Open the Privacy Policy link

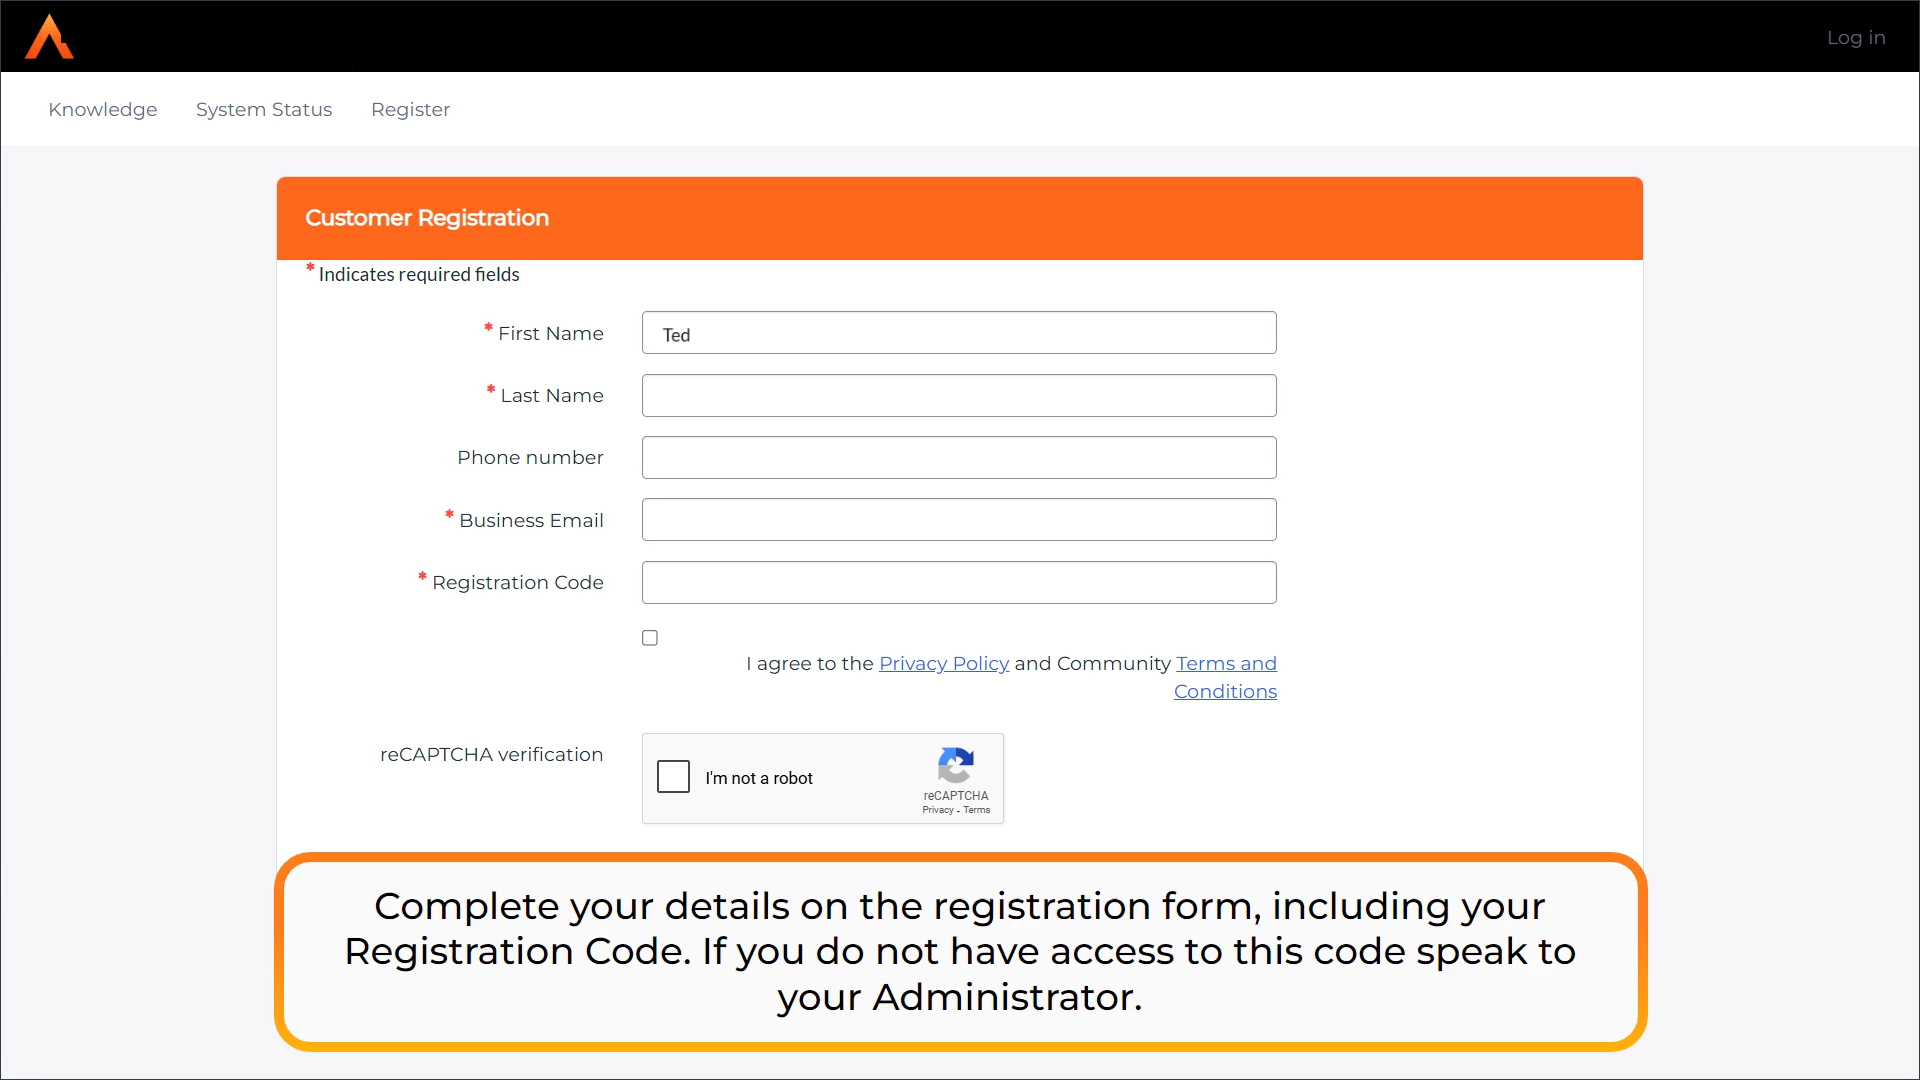click(x=943, y=664)
